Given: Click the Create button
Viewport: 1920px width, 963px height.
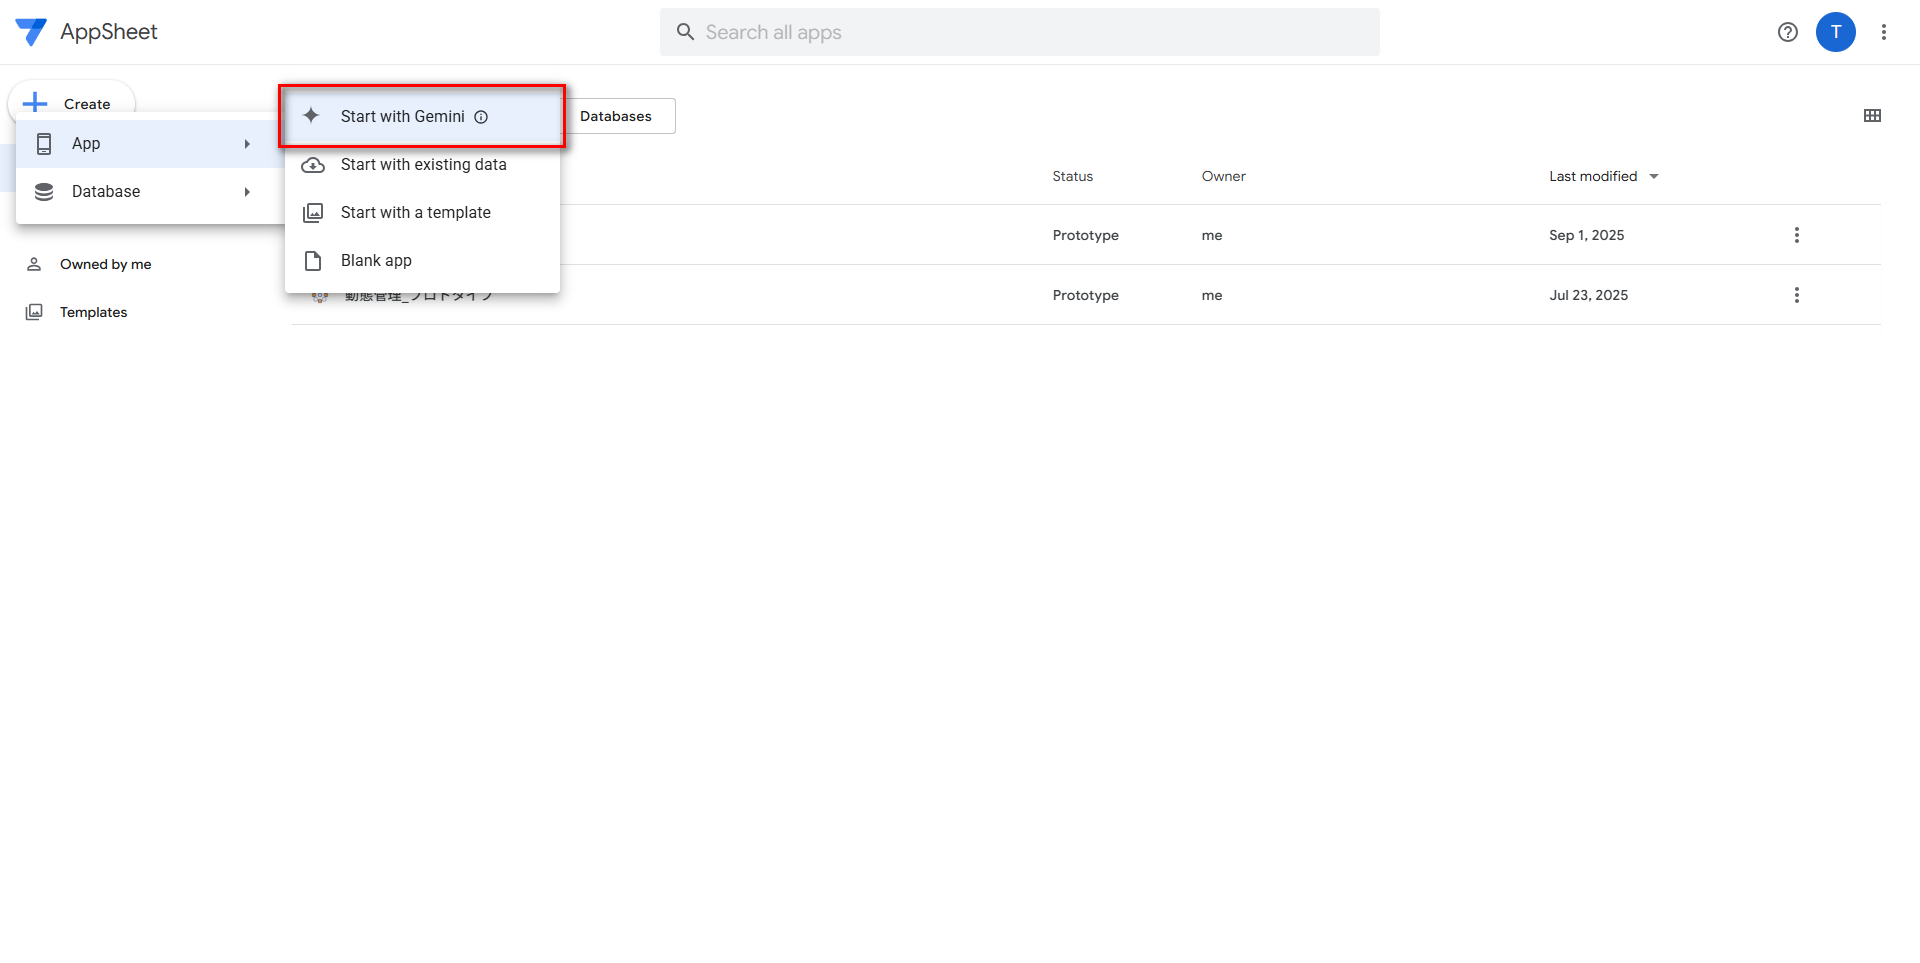Looking at the screenshot, I should click(x=71, y=104).
